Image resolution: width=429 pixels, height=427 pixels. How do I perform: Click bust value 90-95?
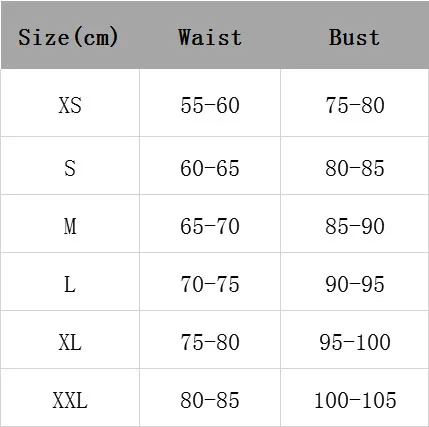[x=355, y=284]
